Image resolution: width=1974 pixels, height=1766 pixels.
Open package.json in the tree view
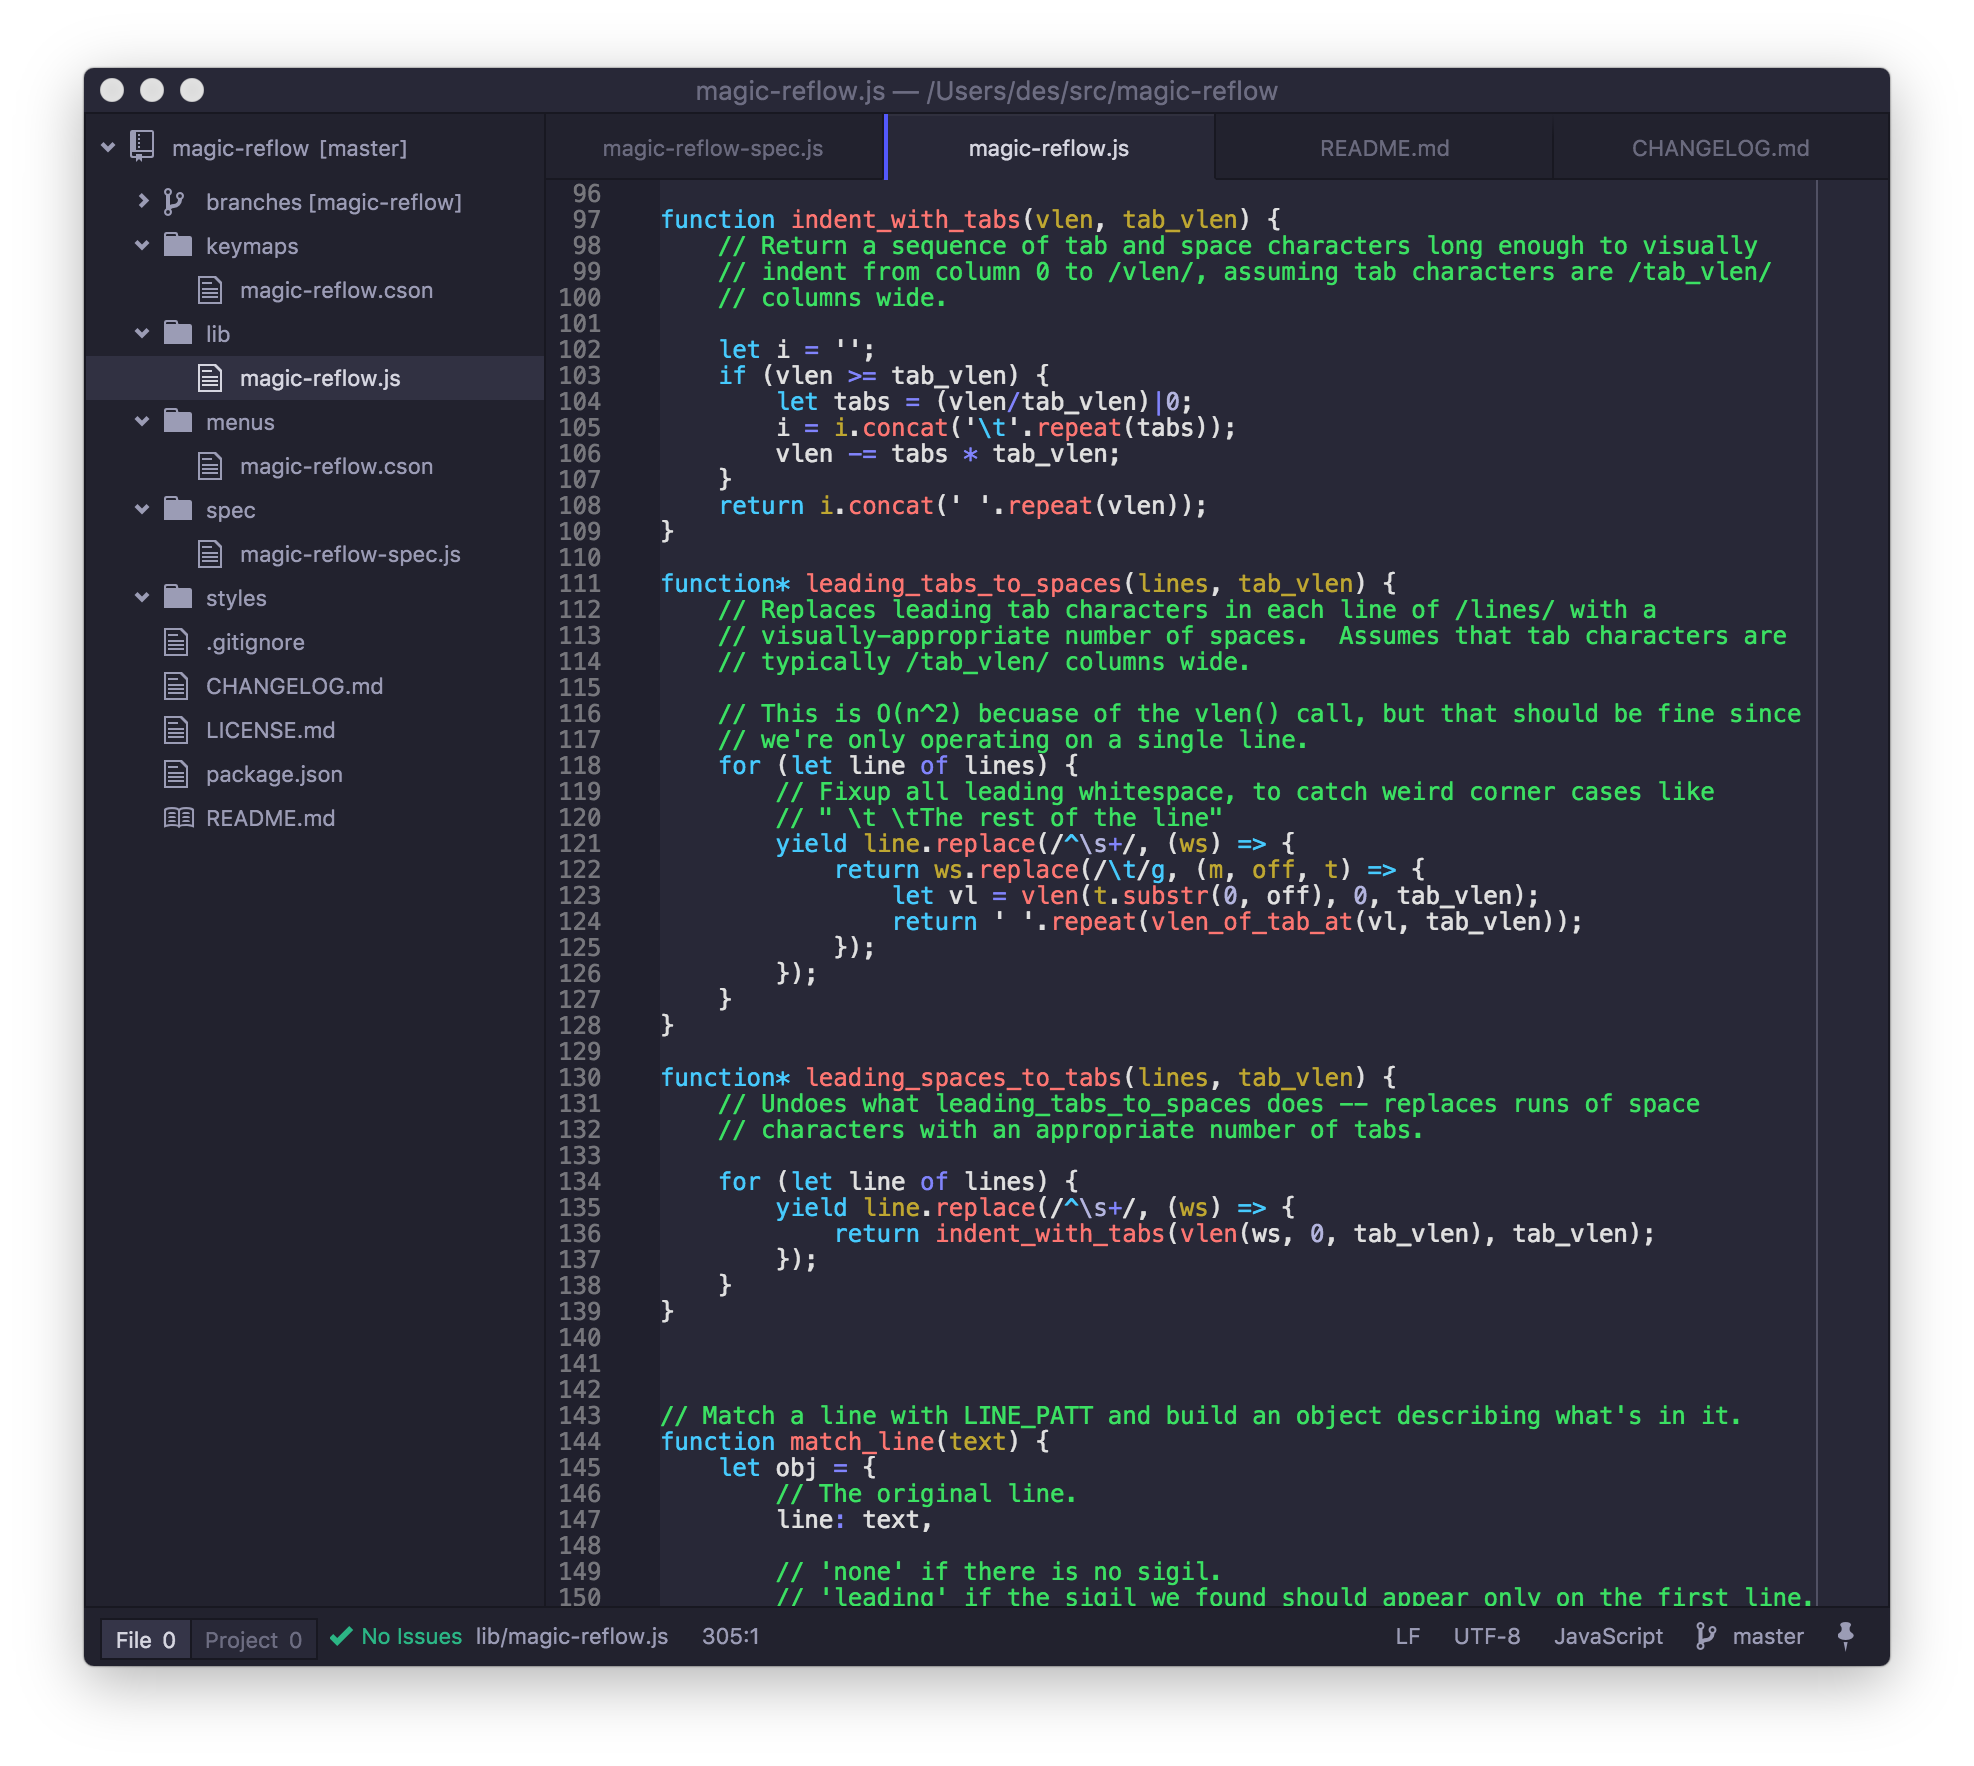pos(274,774)
